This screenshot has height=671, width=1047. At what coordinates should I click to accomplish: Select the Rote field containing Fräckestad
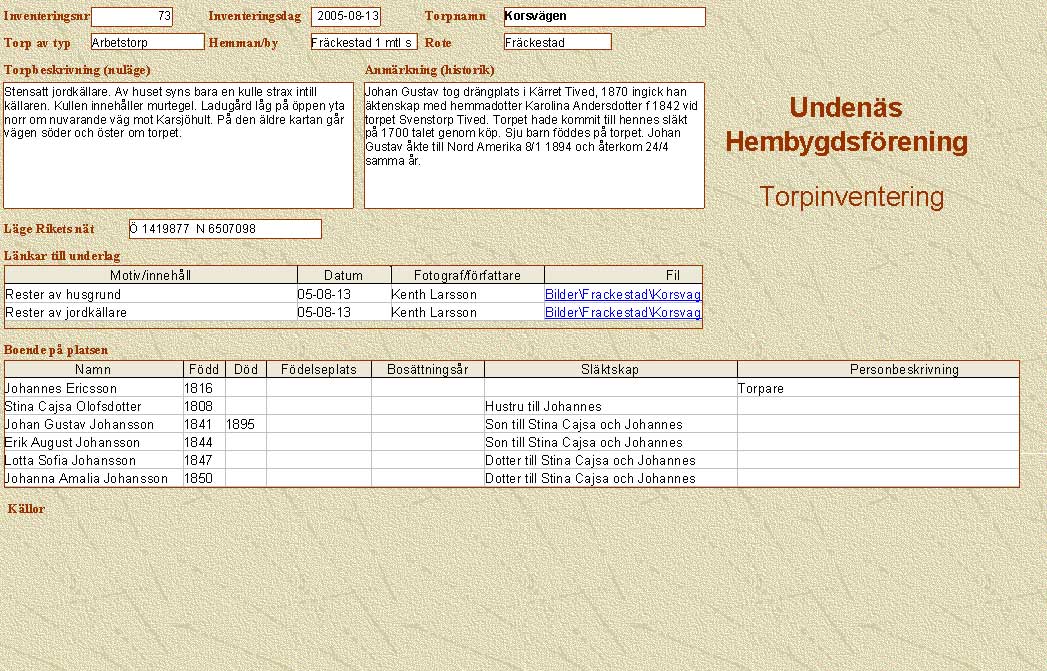(557, 42)
